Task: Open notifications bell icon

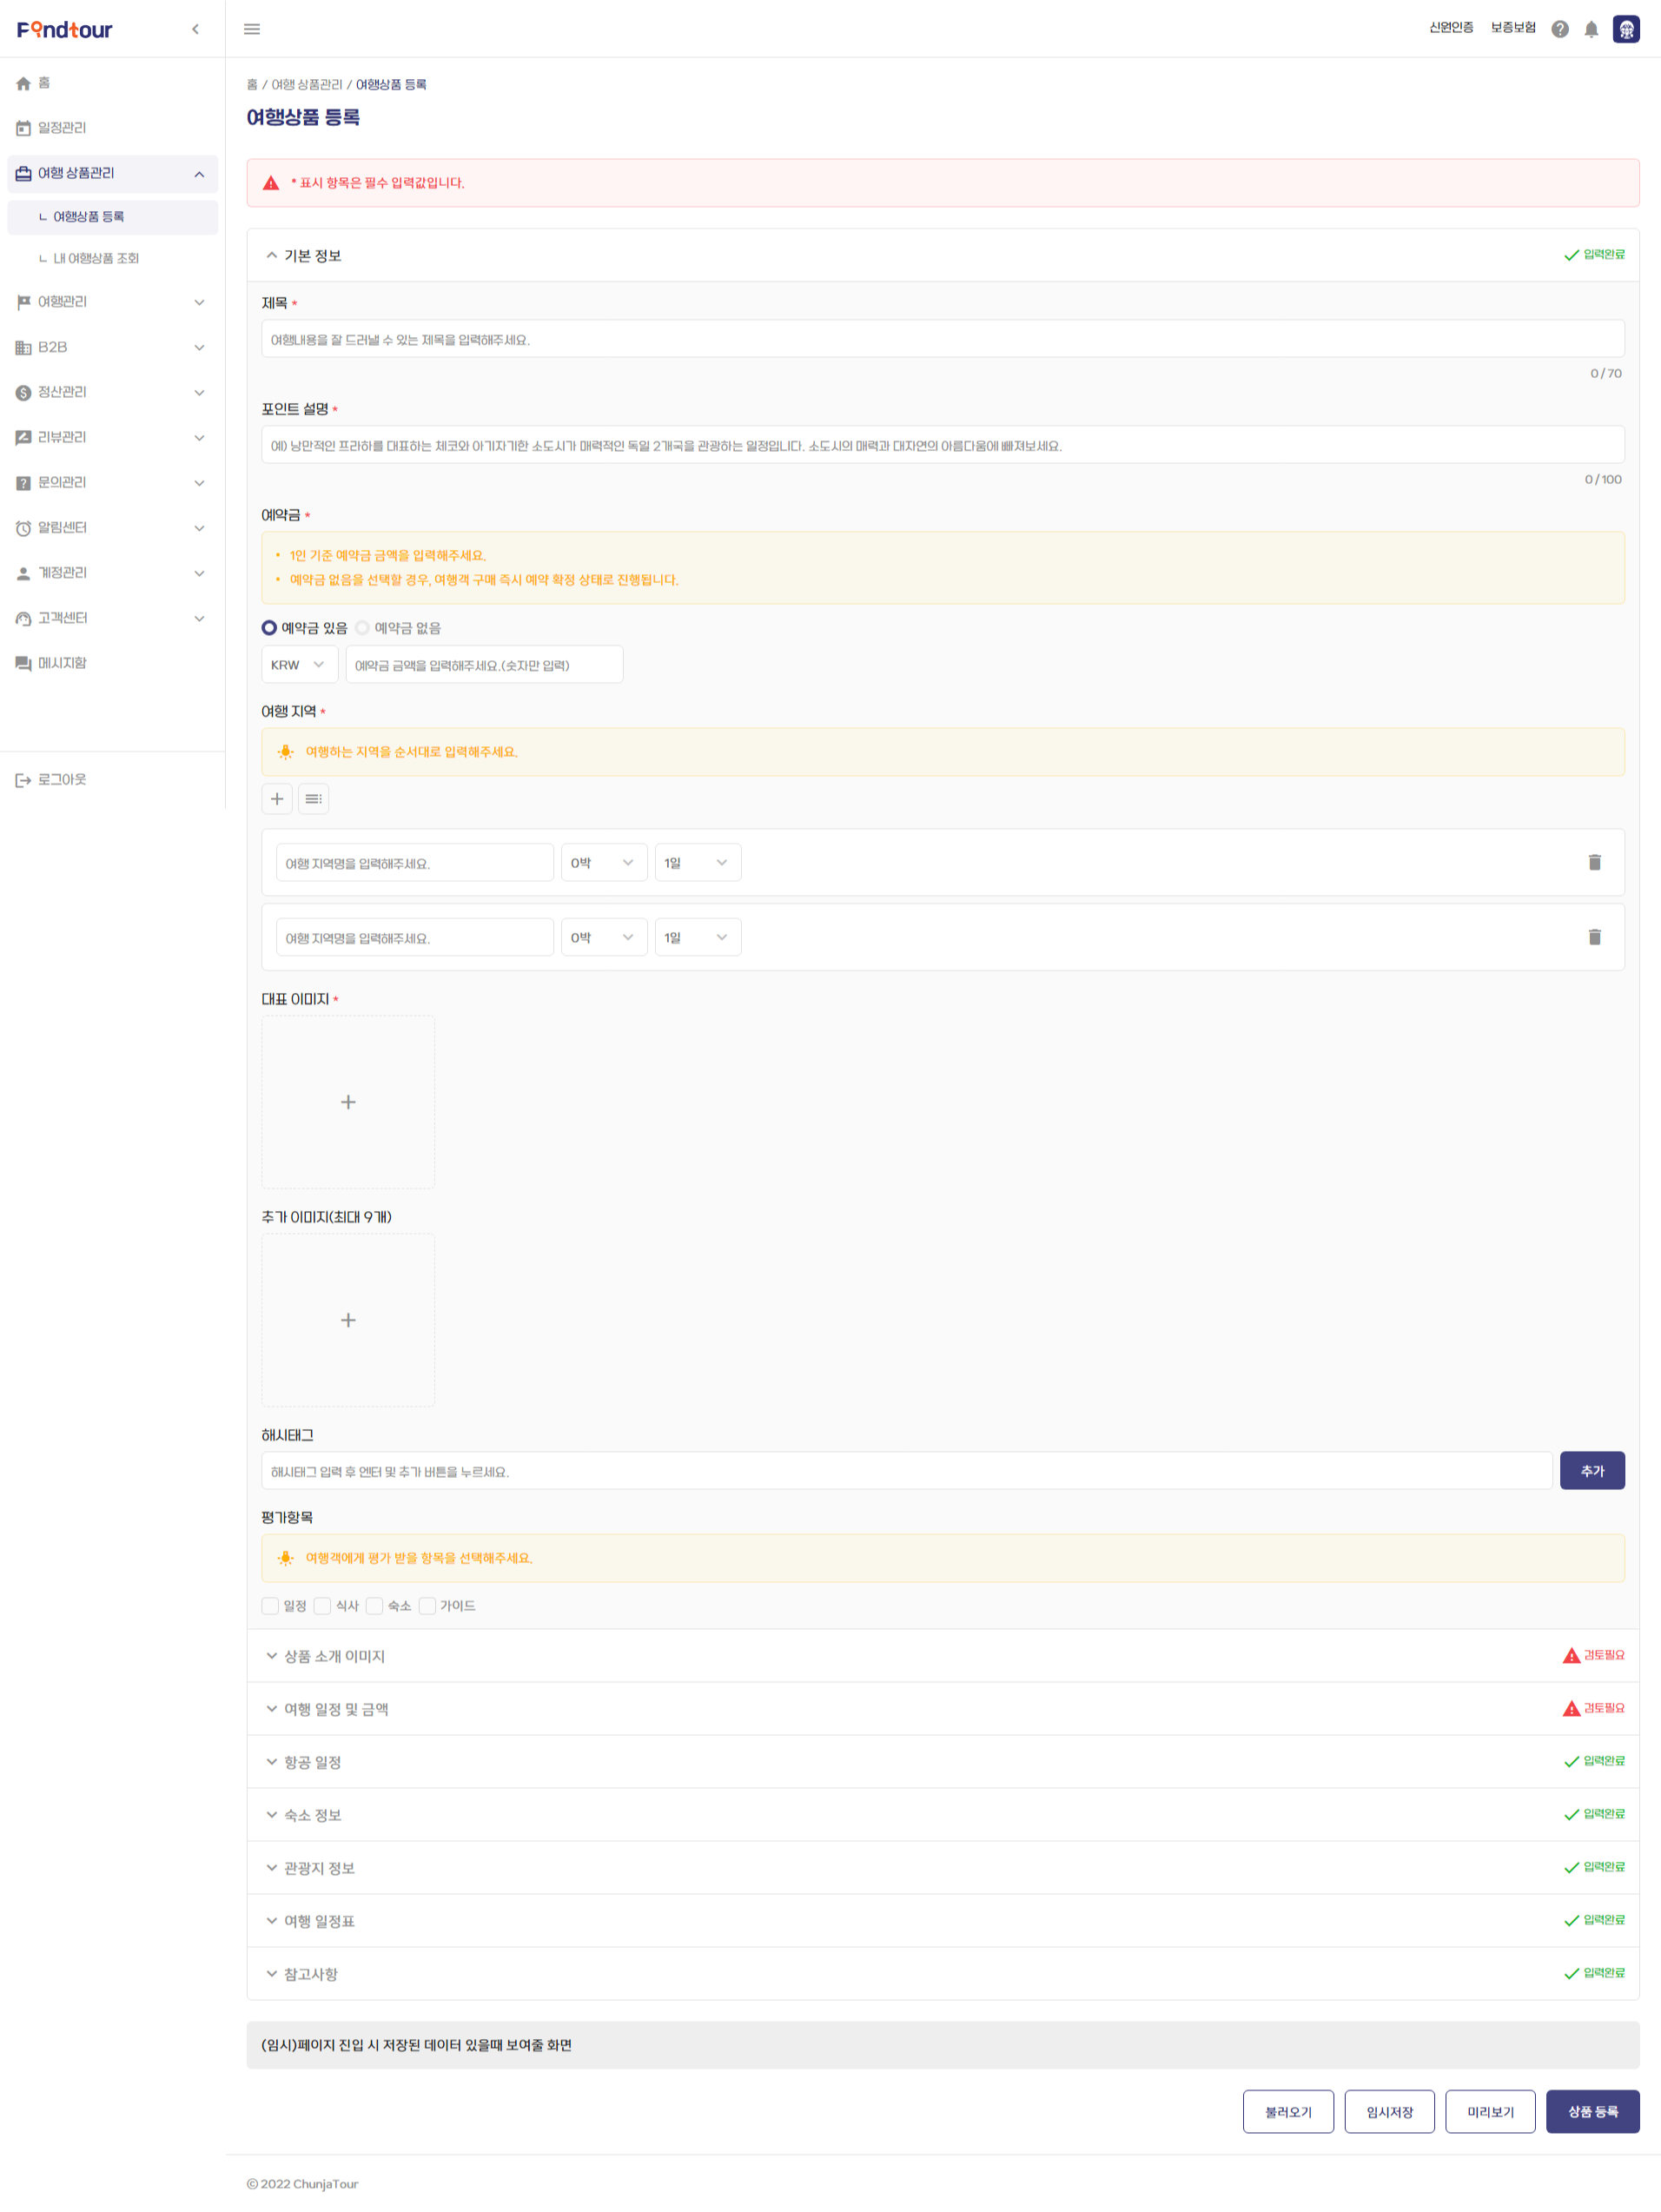Action: pos(1591,29)
